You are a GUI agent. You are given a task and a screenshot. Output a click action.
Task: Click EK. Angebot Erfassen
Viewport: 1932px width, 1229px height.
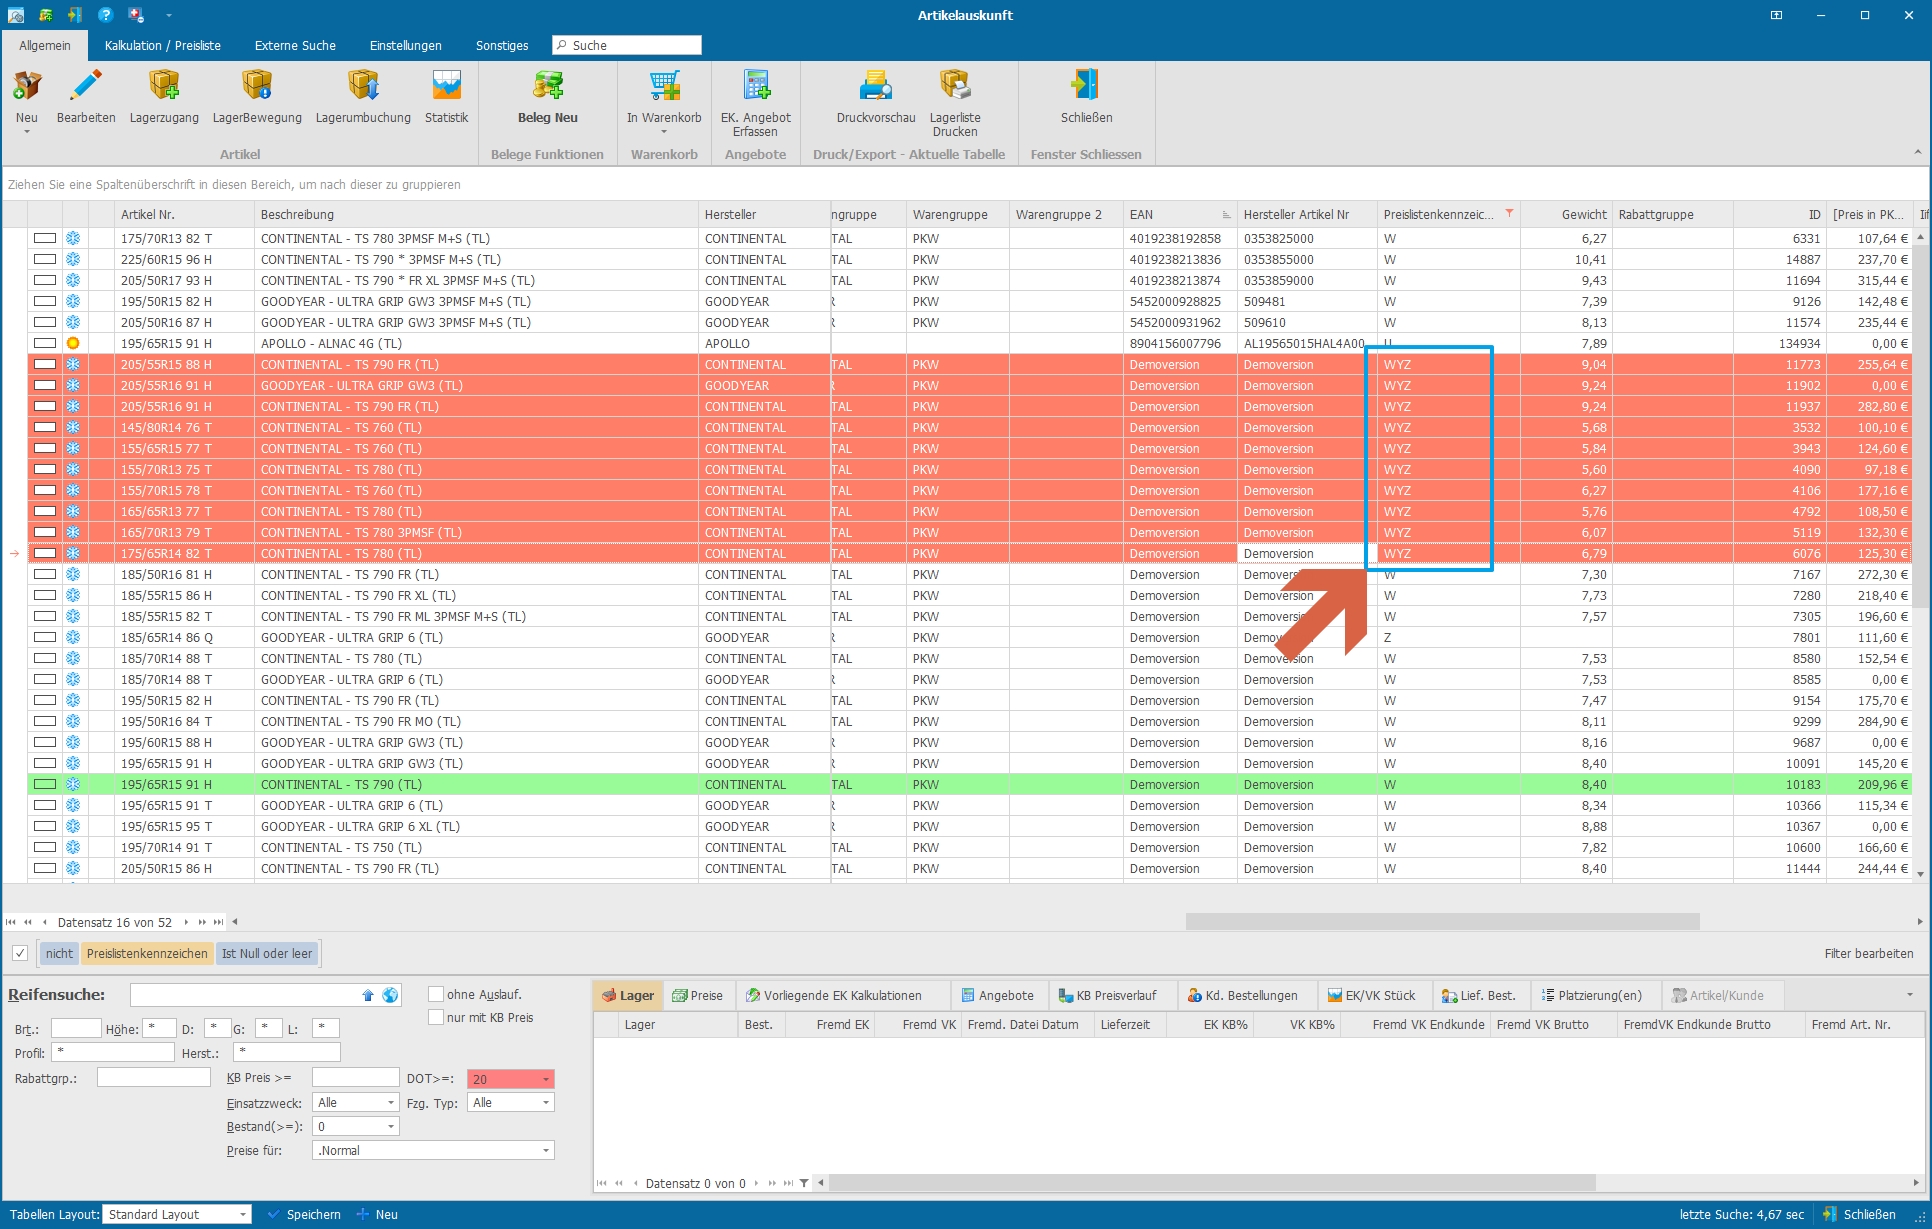[756, 103]
